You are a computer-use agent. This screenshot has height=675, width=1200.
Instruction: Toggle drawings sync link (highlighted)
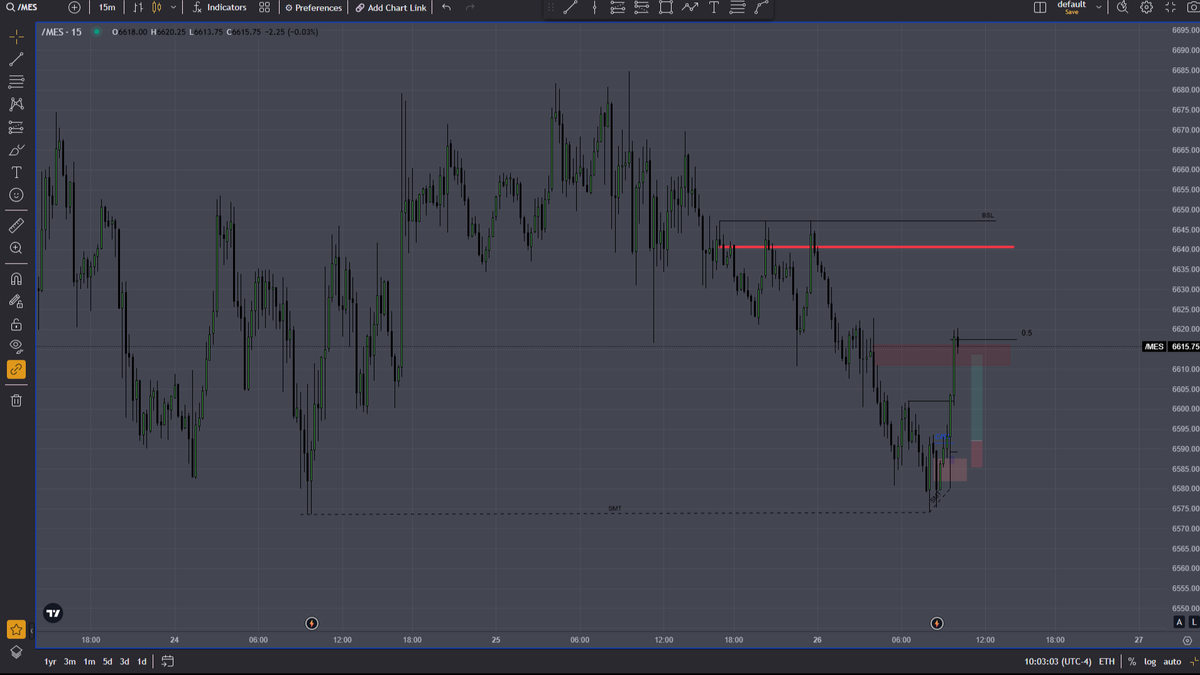point(16,369)
